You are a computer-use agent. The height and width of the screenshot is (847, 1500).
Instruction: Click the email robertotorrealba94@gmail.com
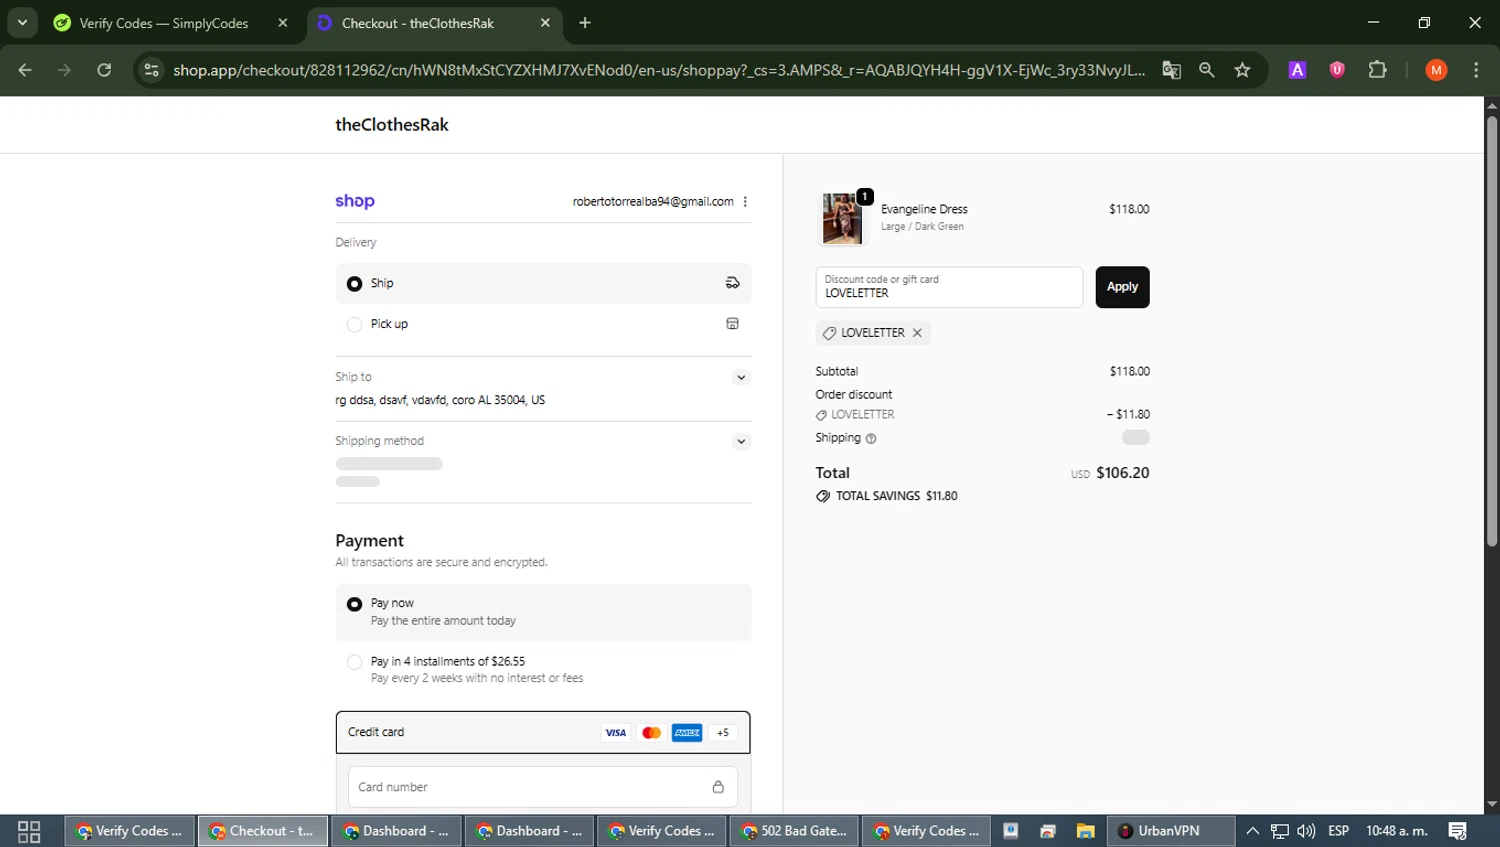tap(653, 202)
